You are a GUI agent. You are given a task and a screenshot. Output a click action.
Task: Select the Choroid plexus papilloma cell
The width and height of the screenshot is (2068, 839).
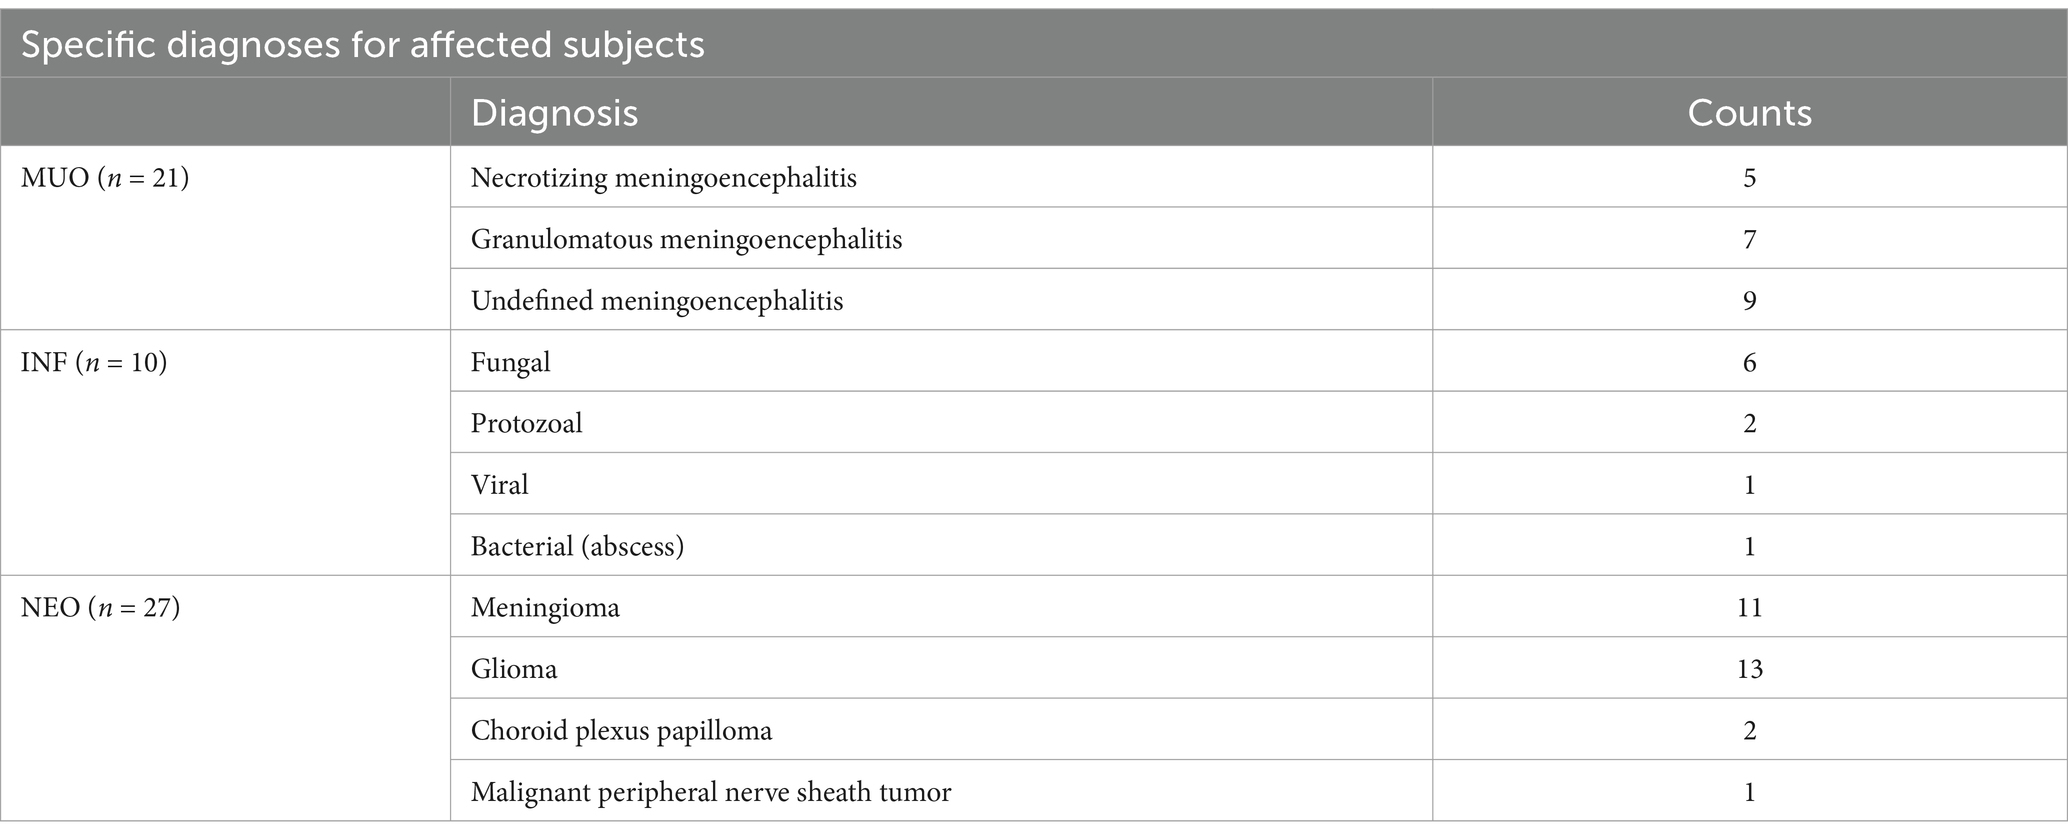[x=621, y=731]
